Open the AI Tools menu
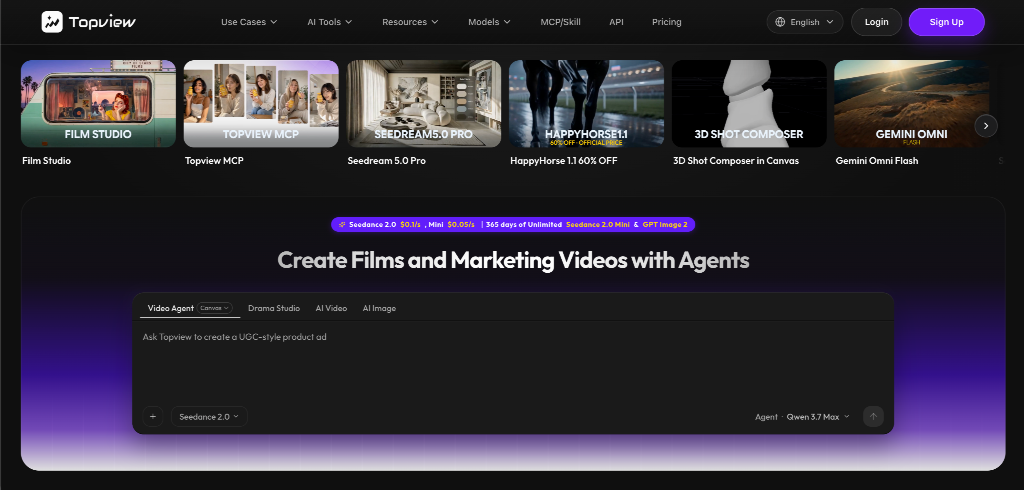This screenshot has height=490, width=1024. (330, 22)
